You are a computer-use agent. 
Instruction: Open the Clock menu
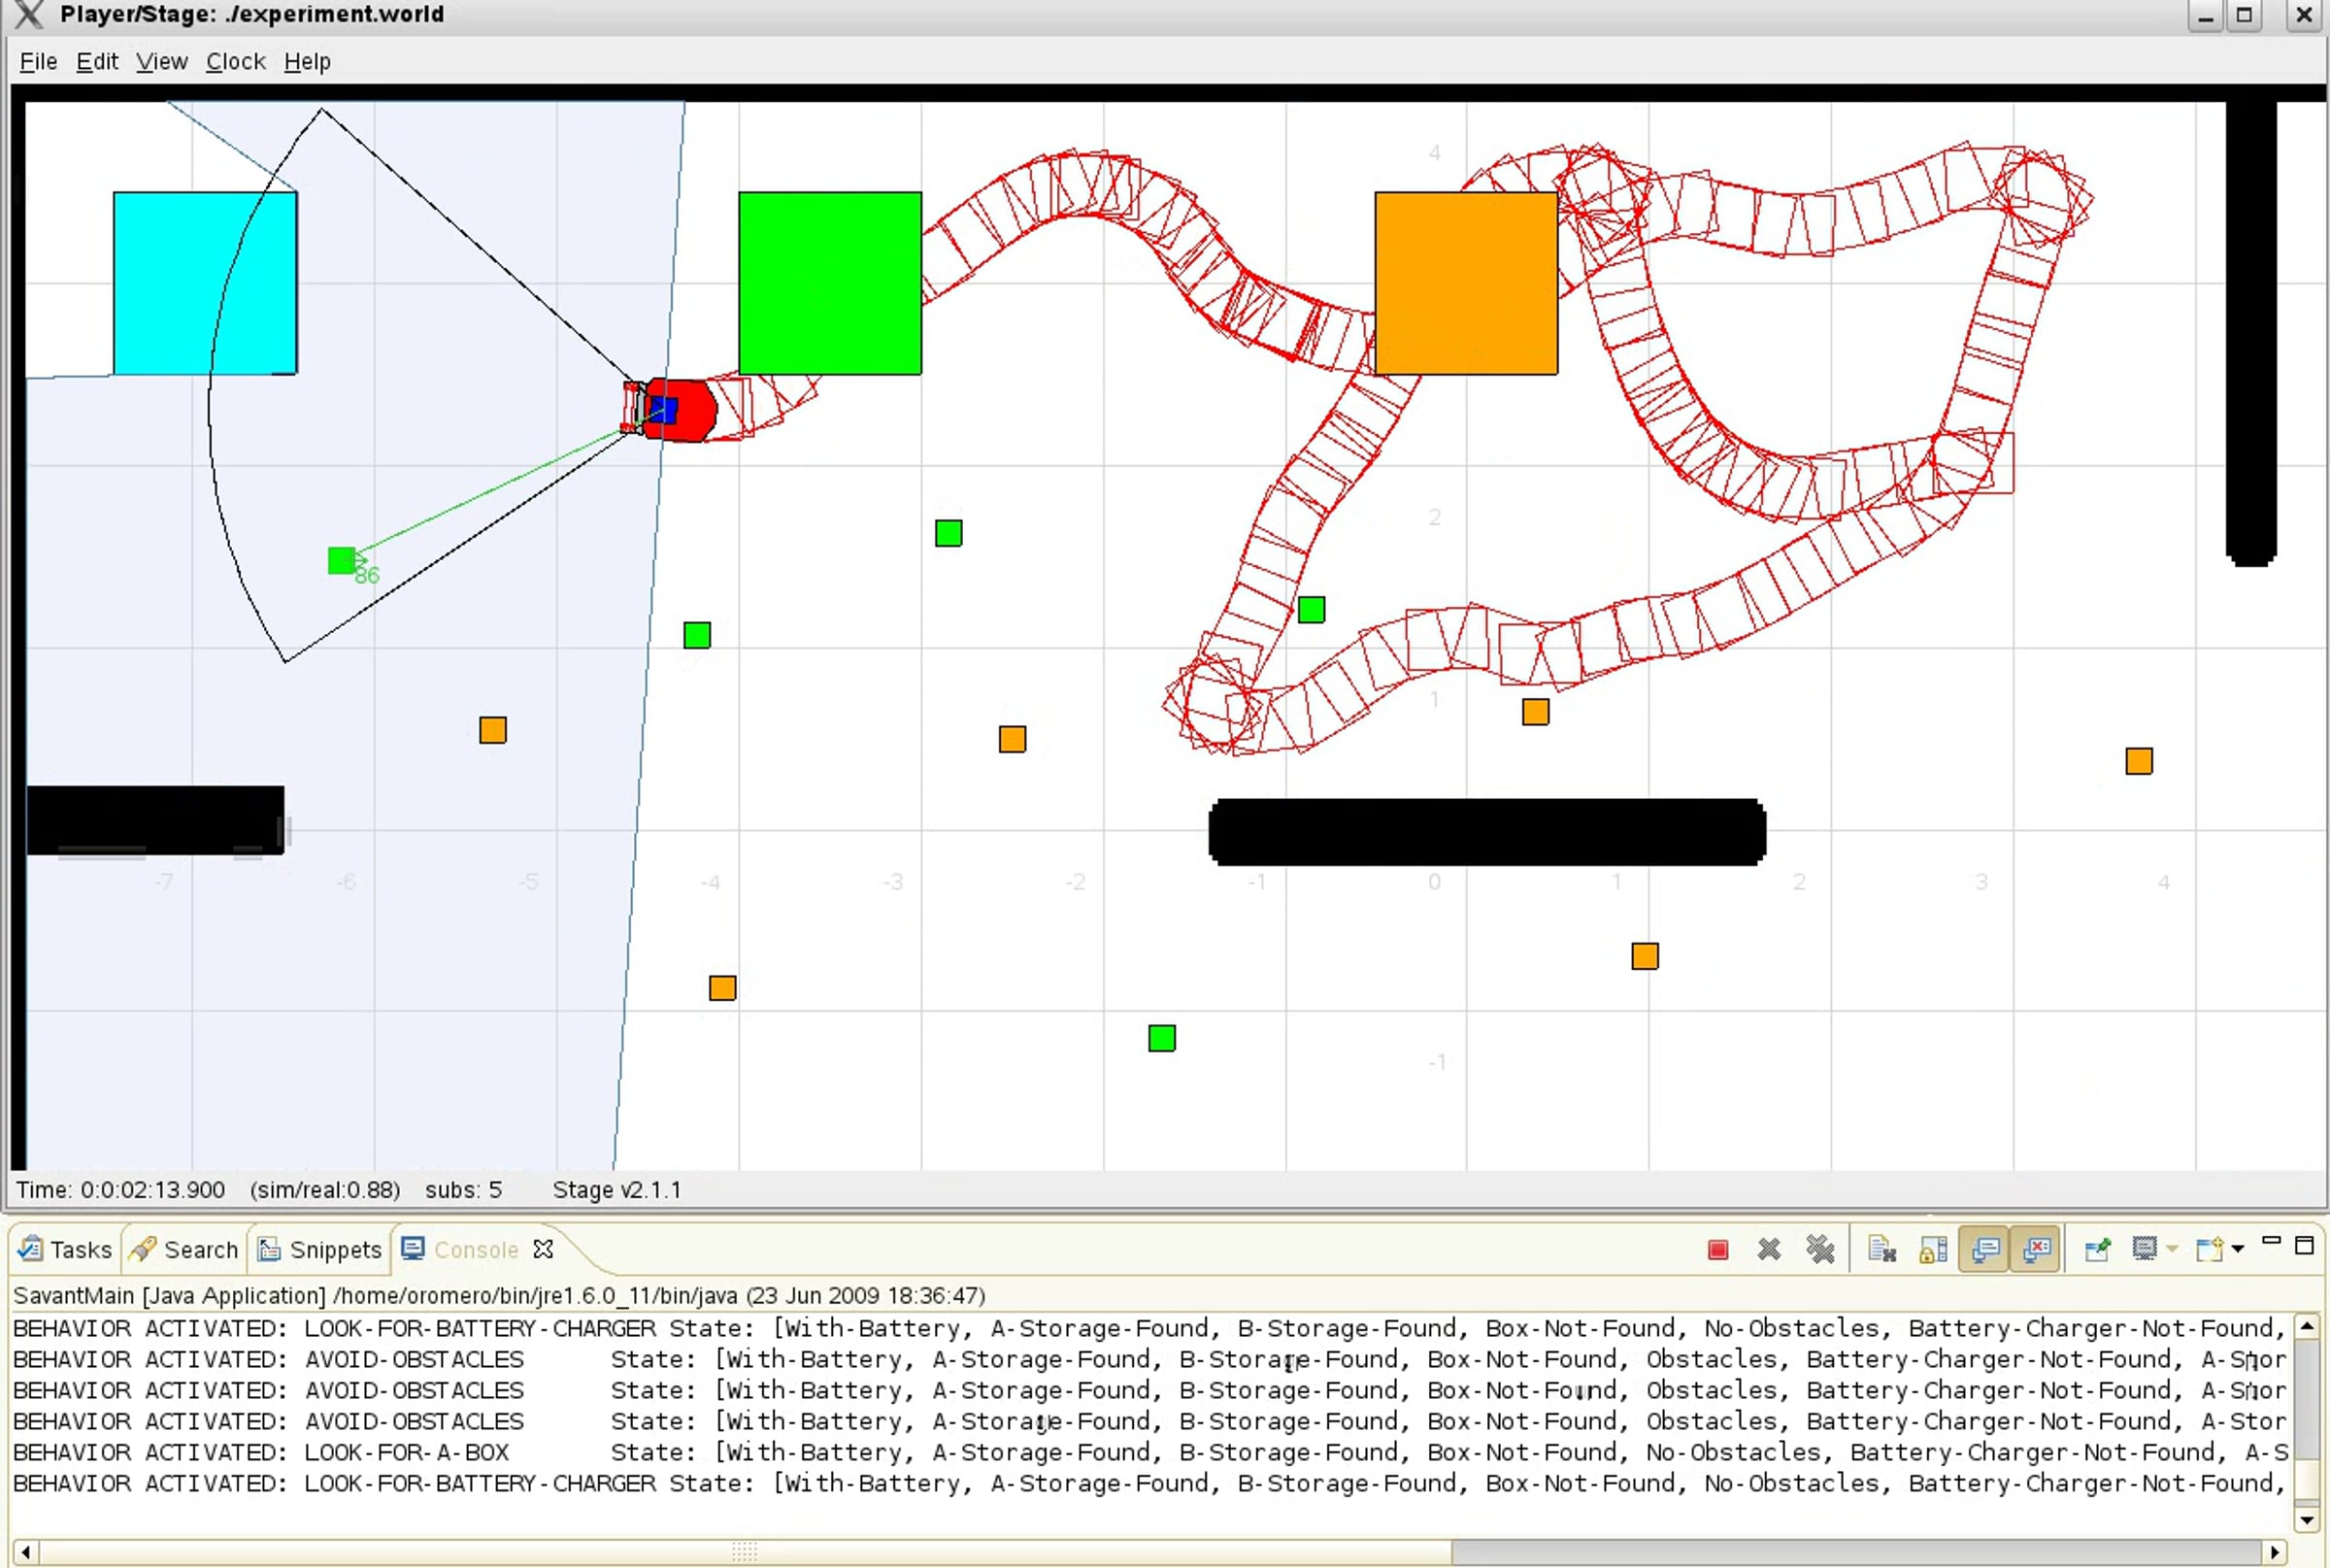click(235, 62)
